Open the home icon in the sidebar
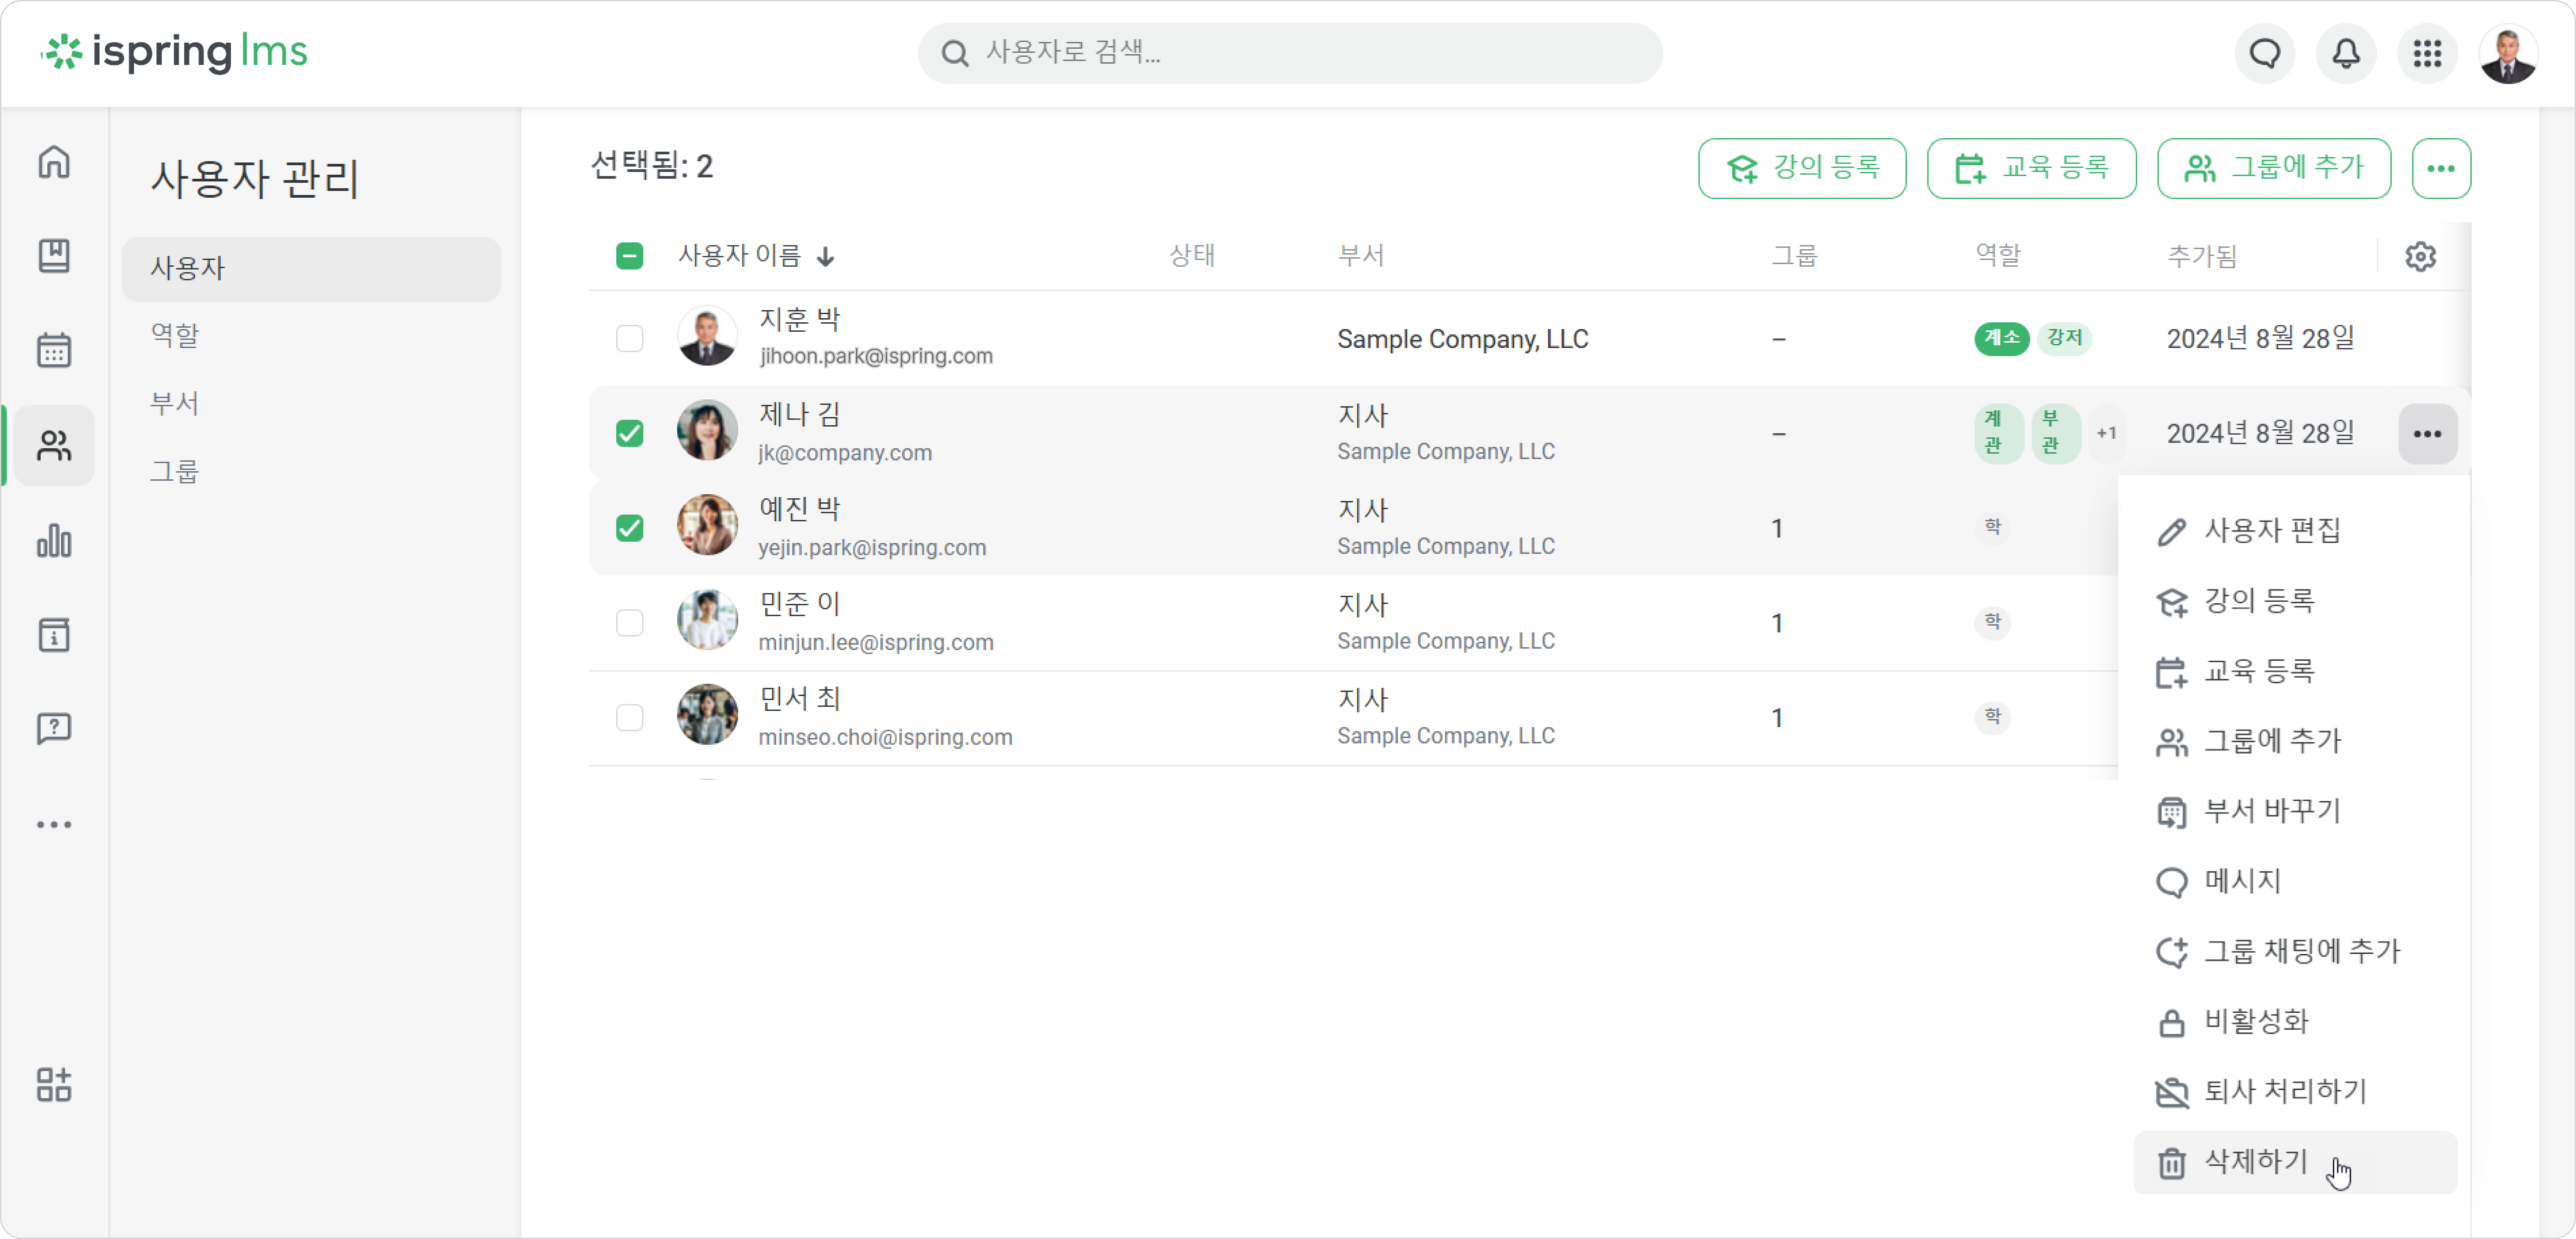The width and height of the screenshot is (2576, 1239). coord(54,162)
